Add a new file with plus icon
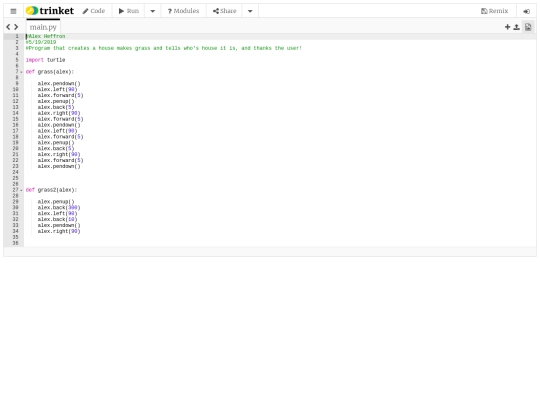The height and width of the screenshot is (405, 540). pyautogui.click(x=507, y=27)
